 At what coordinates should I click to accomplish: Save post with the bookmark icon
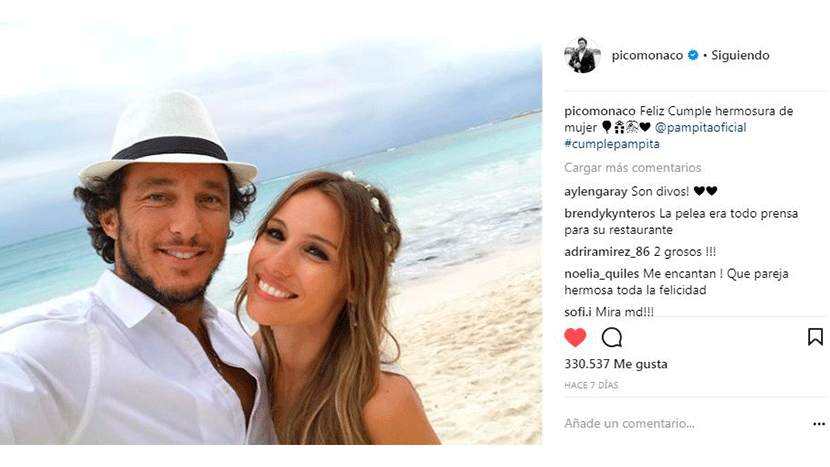[x=815, y=337]
